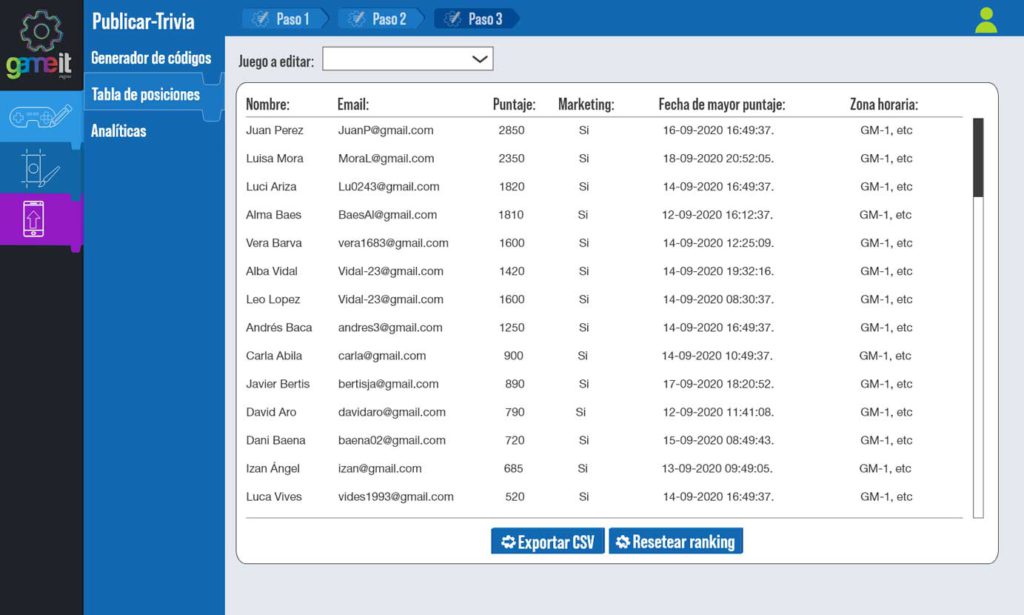The height and width of the screenshot is (615, 1024).
Task: Open Generador de códigos in the sidebar
Action: pos(150,58)
